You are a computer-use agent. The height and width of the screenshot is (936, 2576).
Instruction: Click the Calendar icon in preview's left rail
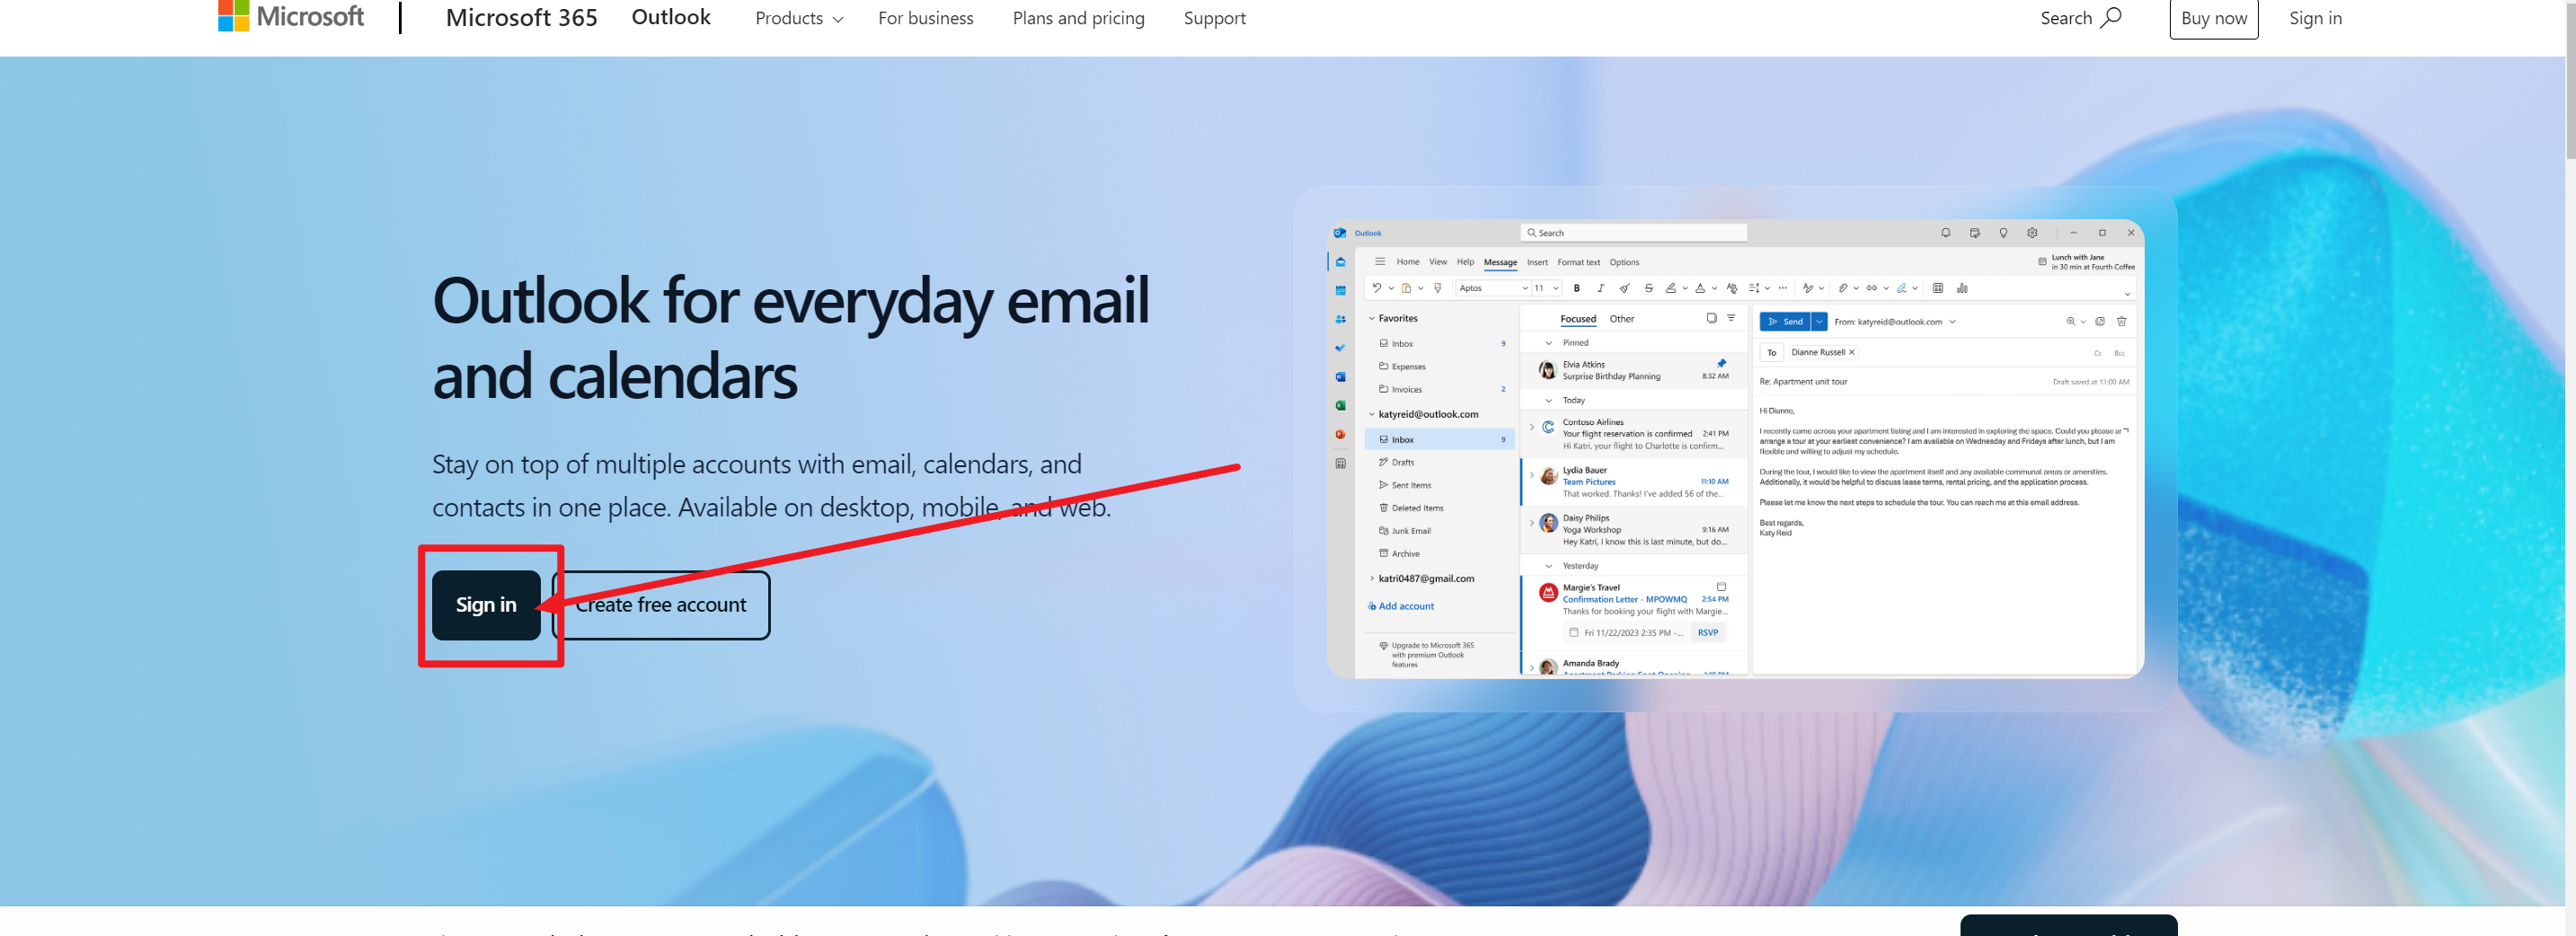(x=1340, y=291)
